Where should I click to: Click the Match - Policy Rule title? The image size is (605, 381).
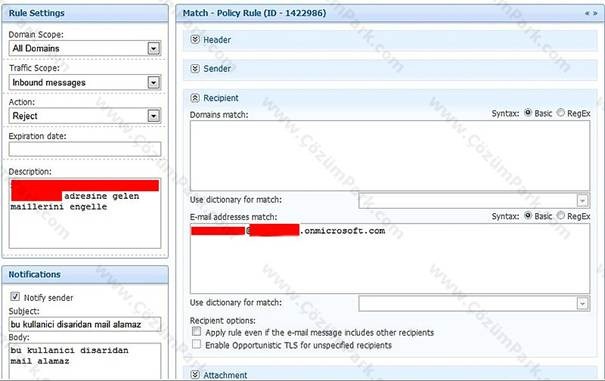(254, 13)
